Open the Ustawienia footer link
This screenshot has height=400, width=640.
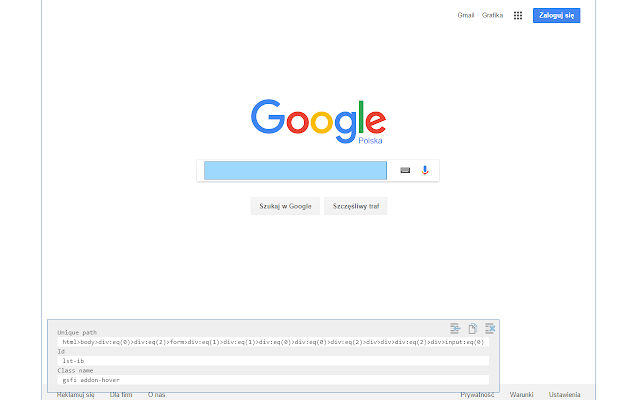[564, 395]
